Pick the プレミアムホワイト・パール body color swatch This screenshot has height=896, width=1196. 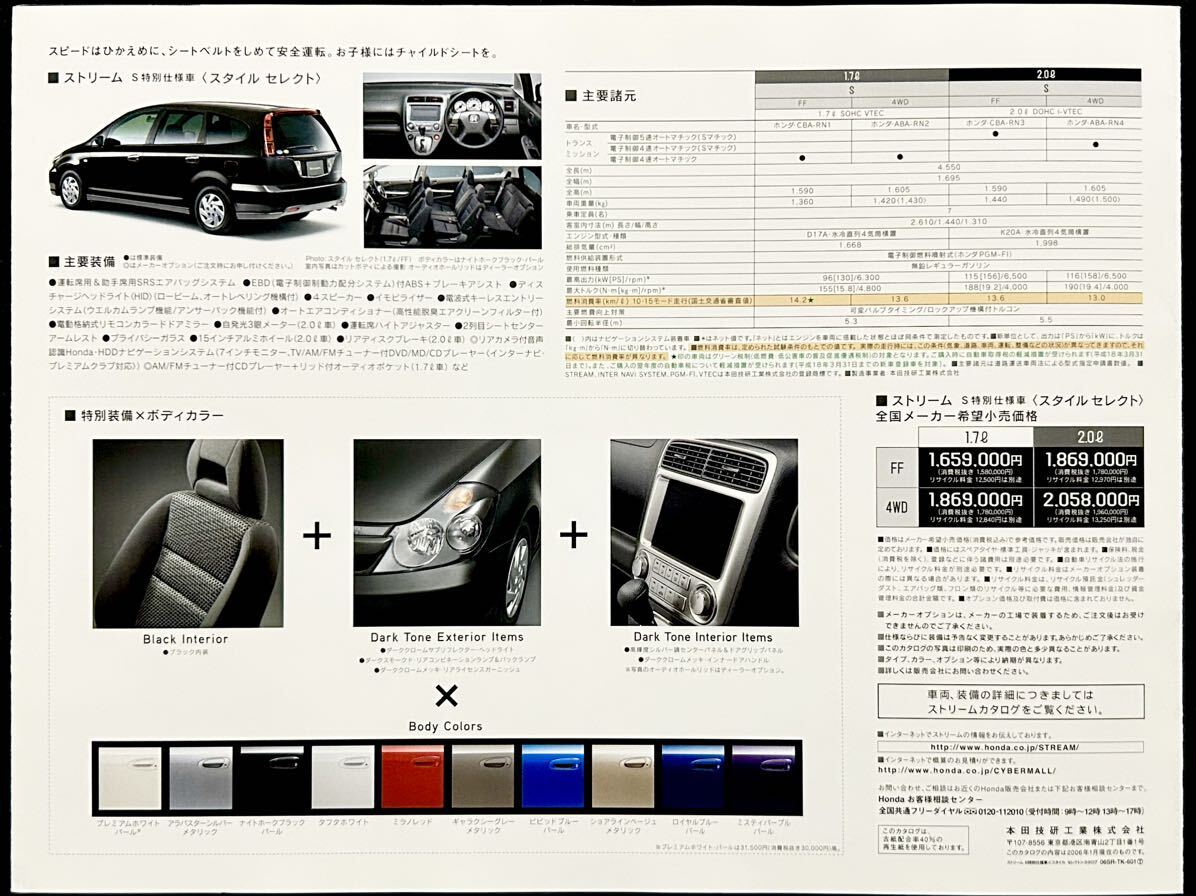pyautogui.click(x=130, y=778)
